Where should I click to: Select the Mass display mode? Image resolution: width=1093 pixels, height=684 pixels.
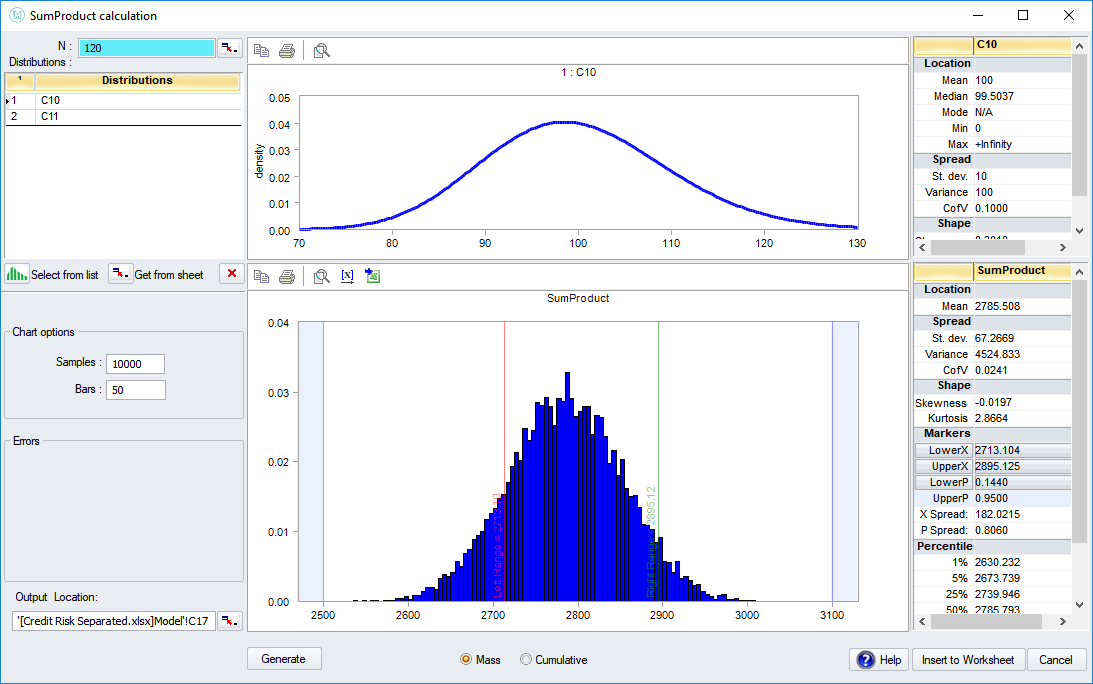[x=466, y=659]
